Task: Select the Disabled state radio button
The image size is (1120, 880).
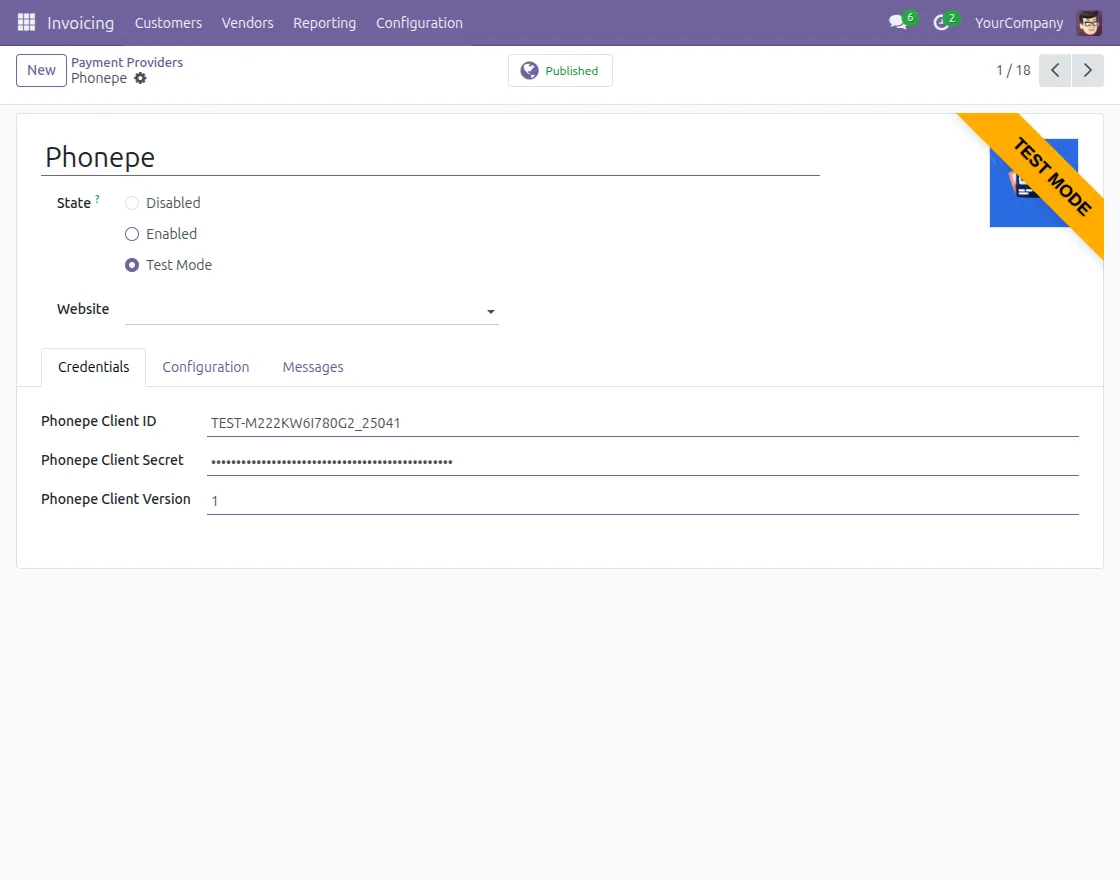Action: tap(131, 202)
